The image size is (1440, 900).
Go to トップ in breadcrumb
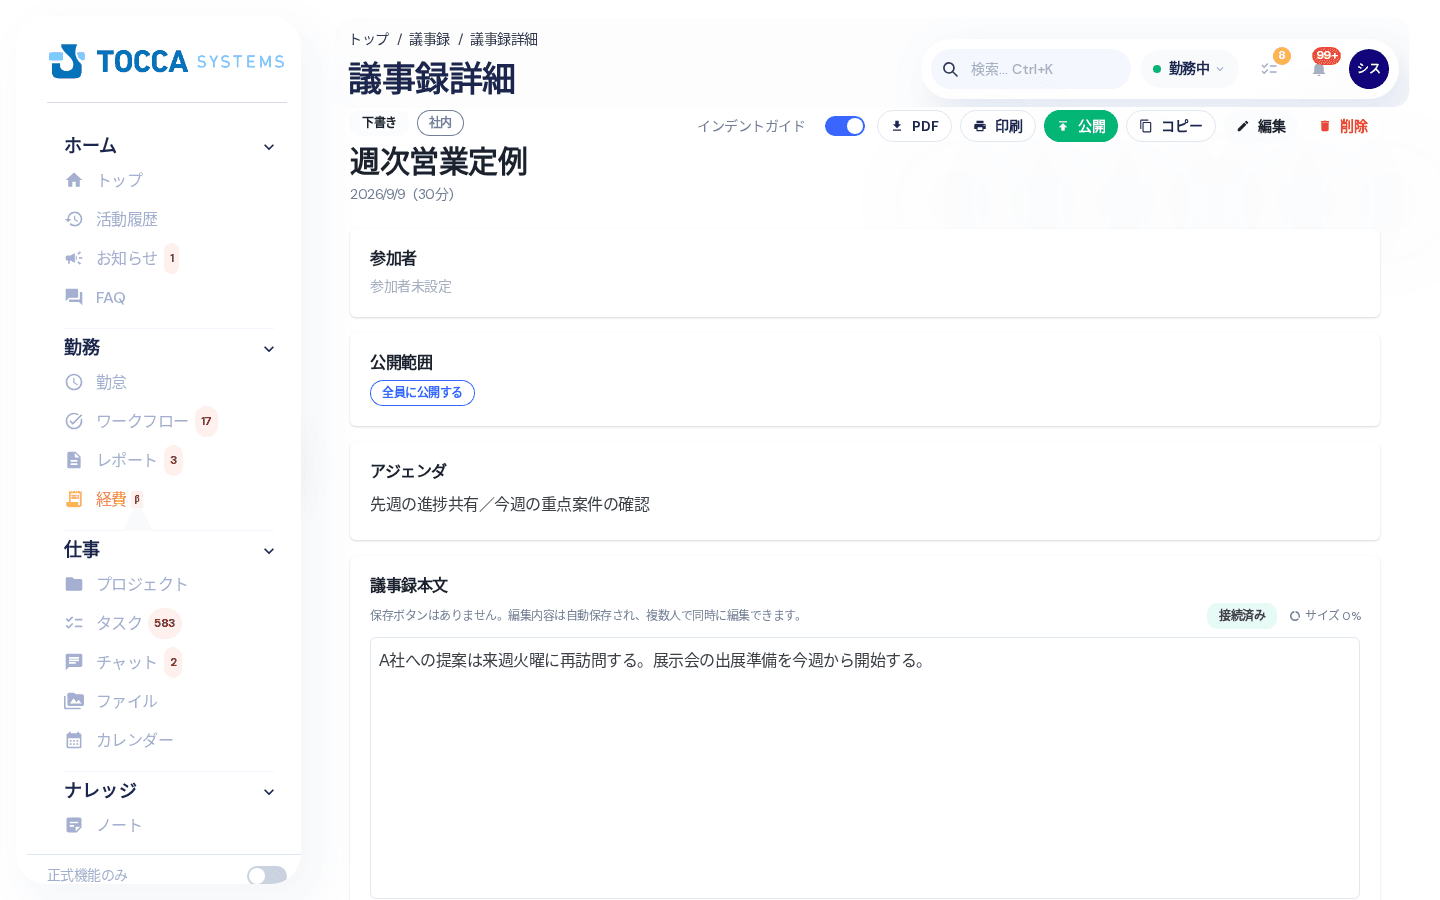coord(369,39)
